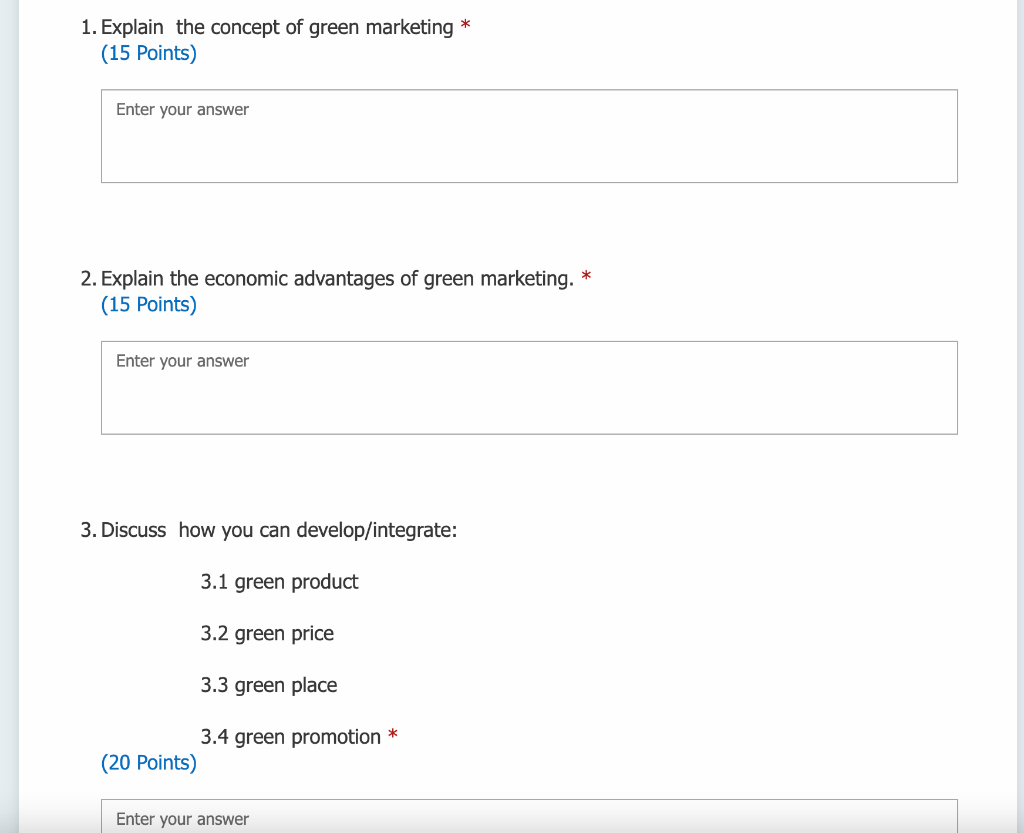Click the 'Enter your answer' placeholder text in question 1

182,109
